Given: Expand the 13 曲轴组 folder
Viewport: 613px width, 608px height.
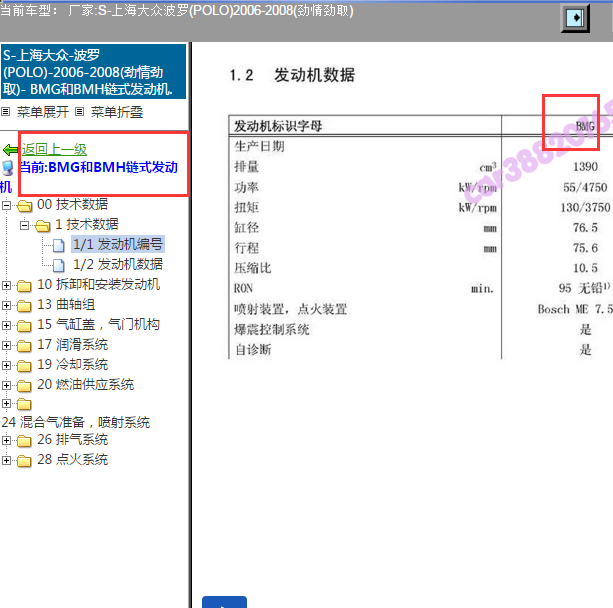Looking at the screenshot, I should (x=6, y=305).
